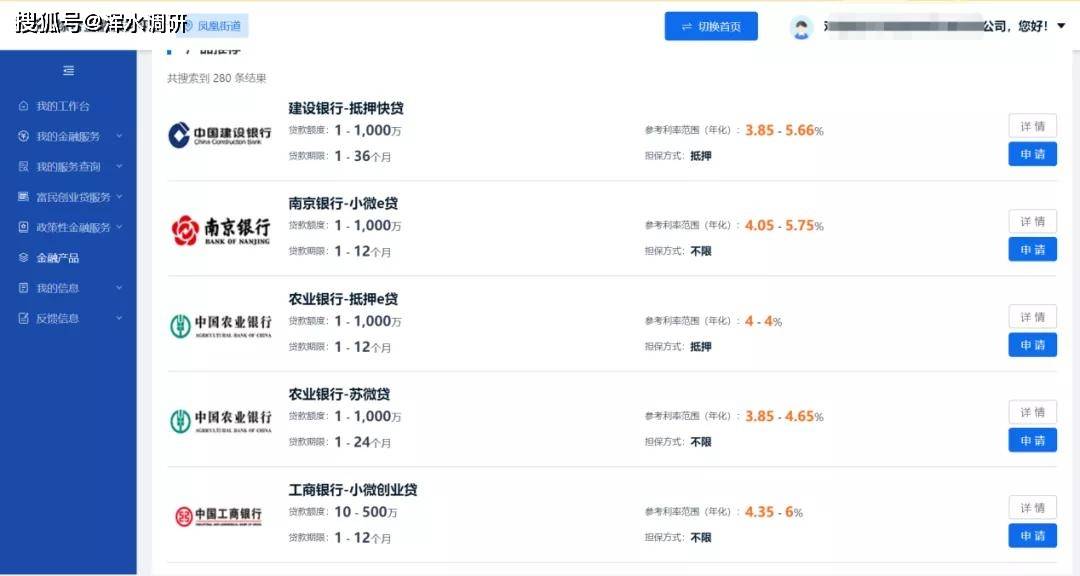Open the 金融产品 menu item
This screenshot has height=576, width=1080.
tap(57, 258)
